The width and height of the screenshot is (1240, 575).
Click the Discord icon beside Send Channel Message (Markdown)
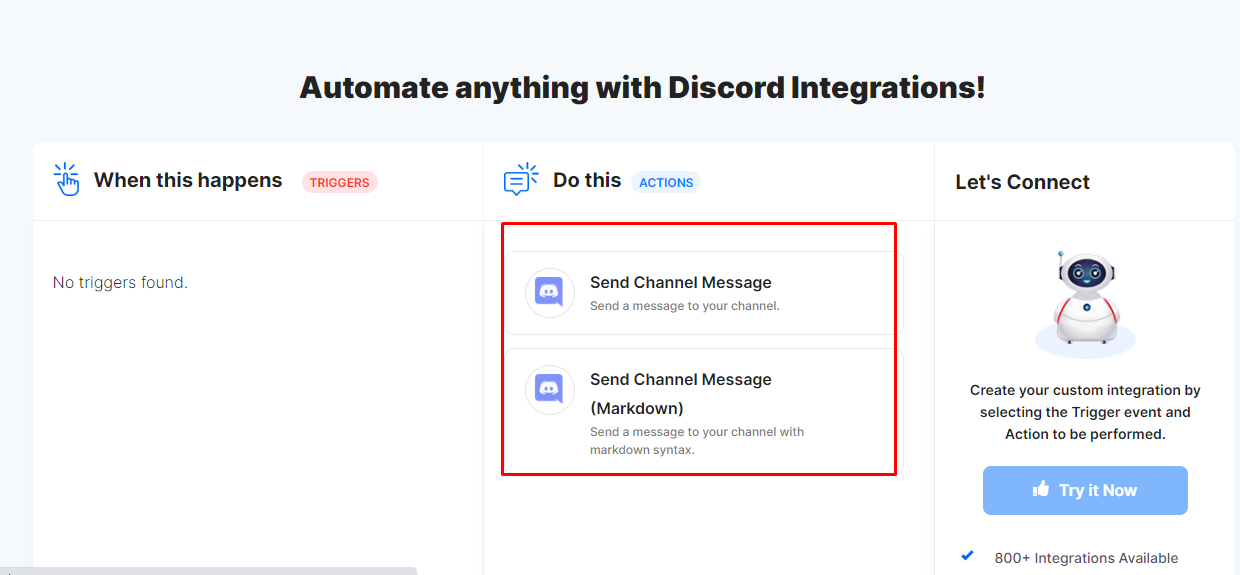click(x=550, y=390)
